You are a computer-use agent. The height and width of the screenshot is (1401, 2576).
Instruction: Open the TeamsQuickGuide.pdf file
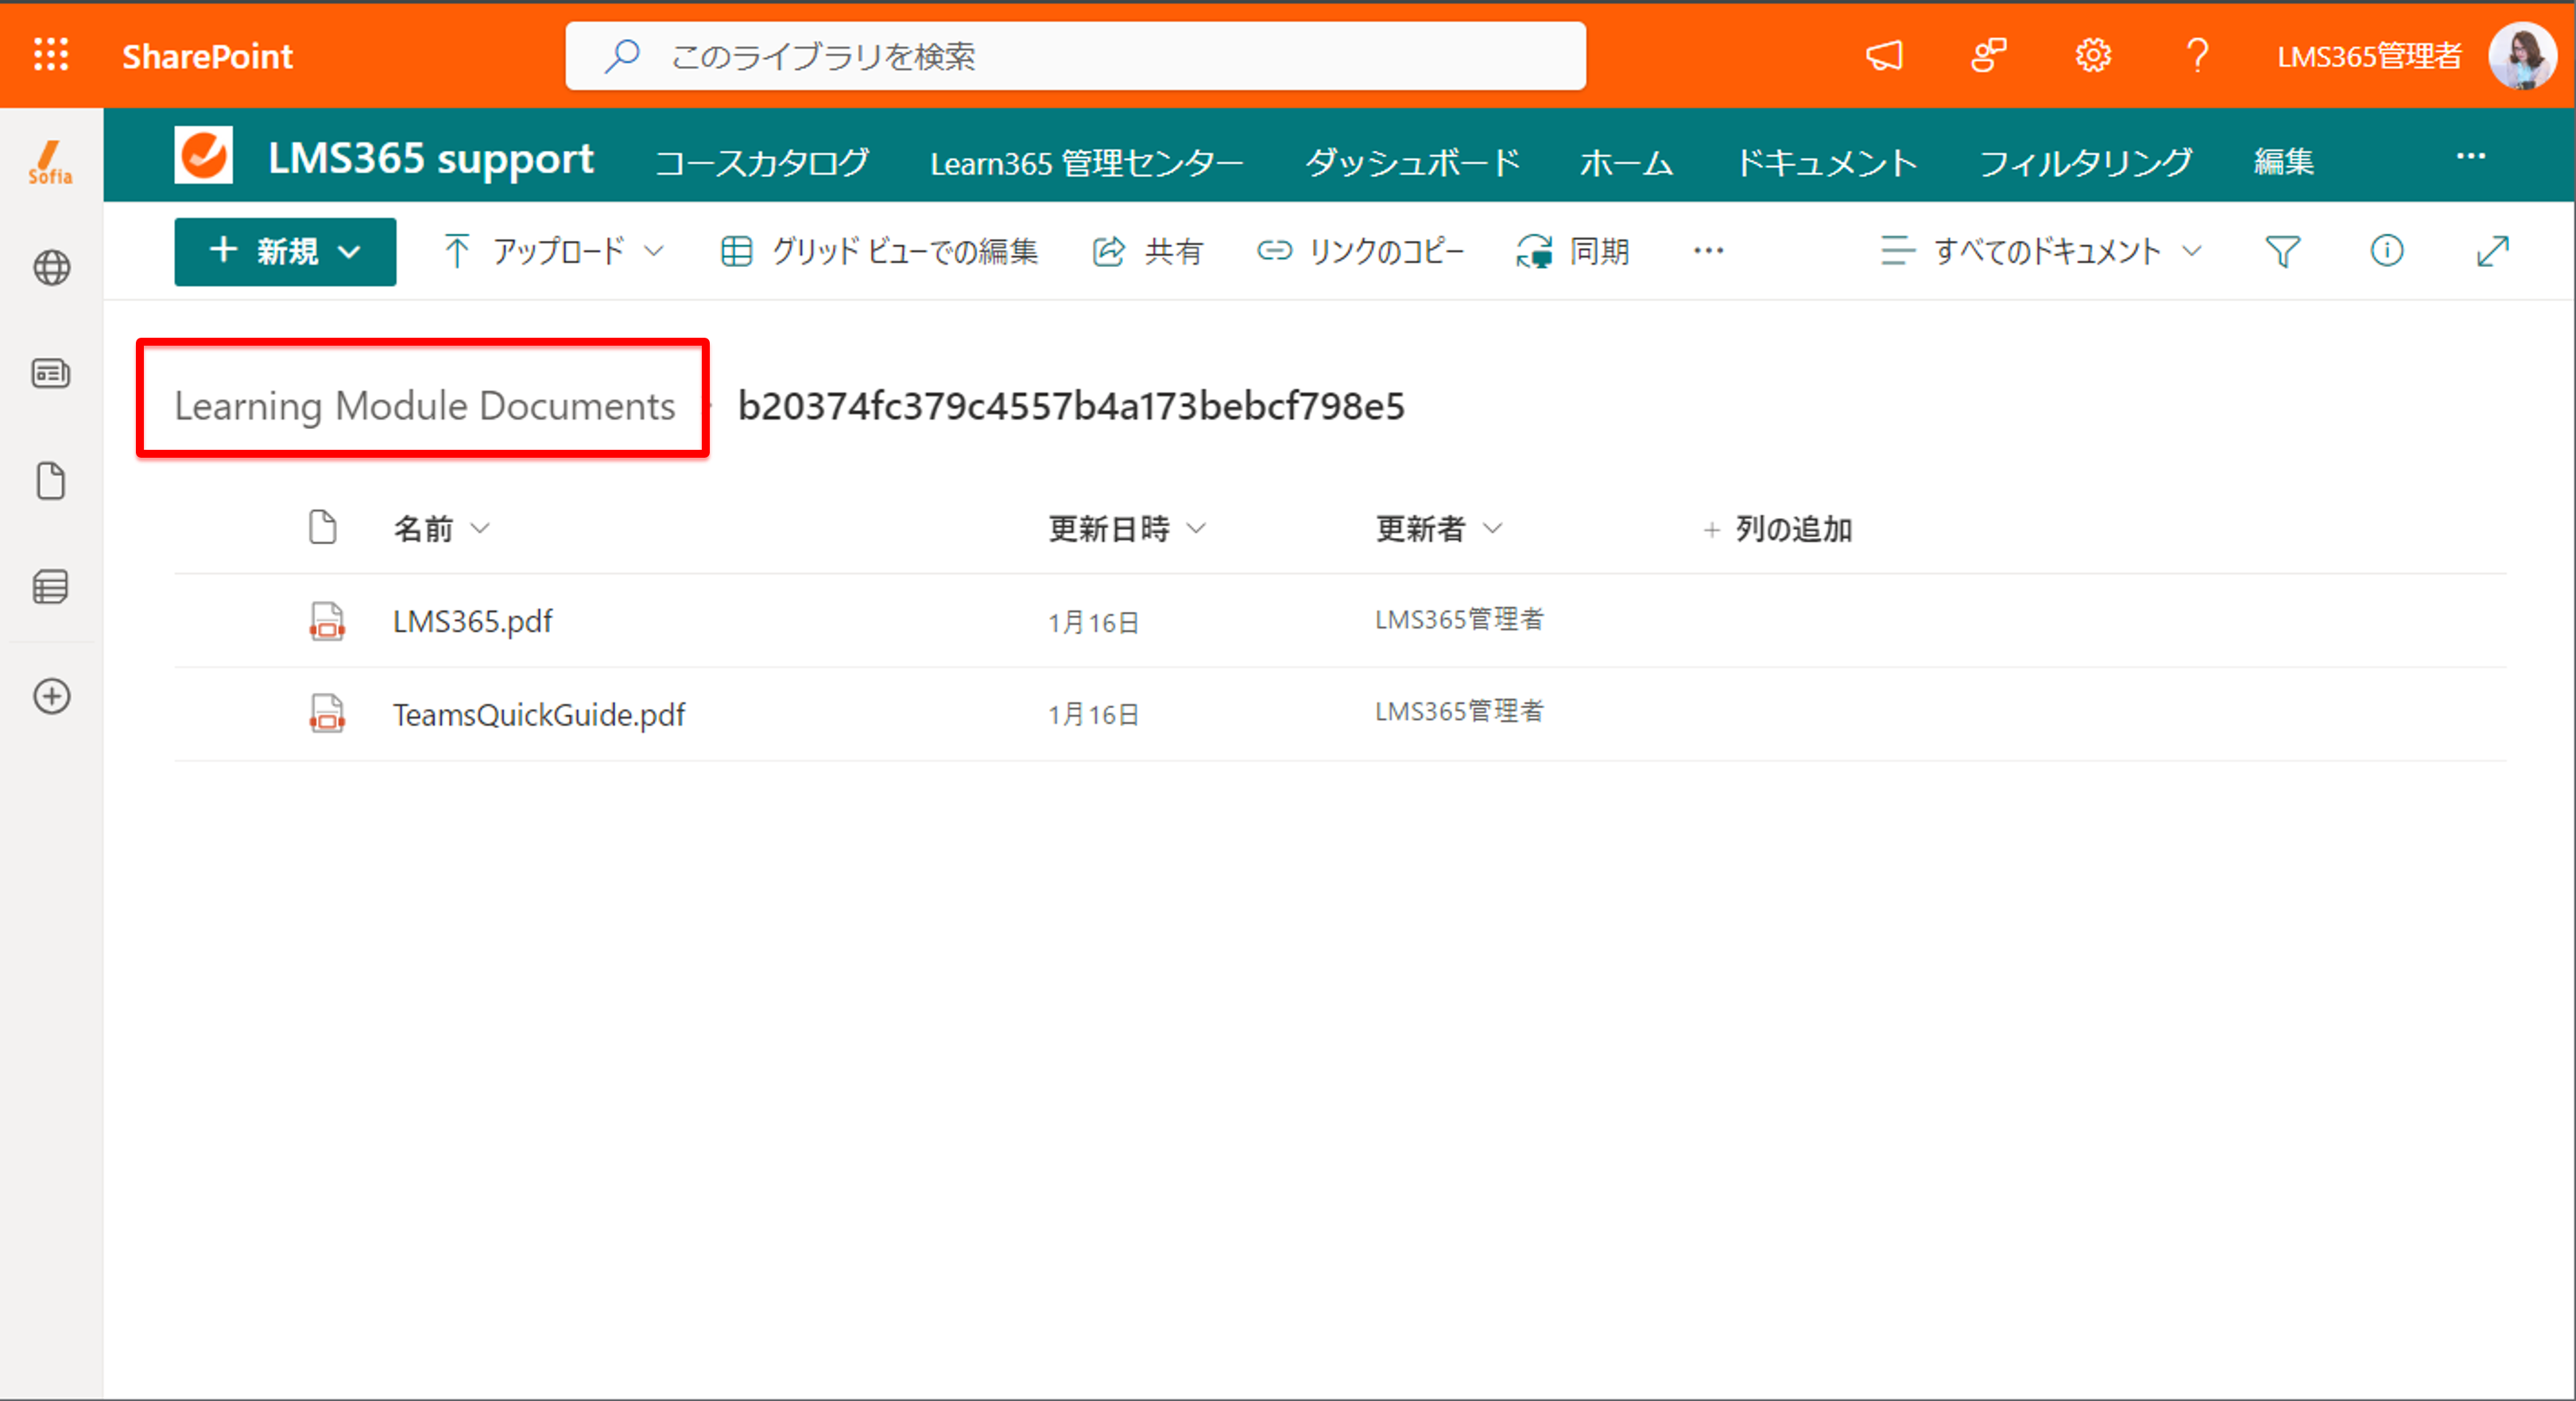(x=538, y=715)
